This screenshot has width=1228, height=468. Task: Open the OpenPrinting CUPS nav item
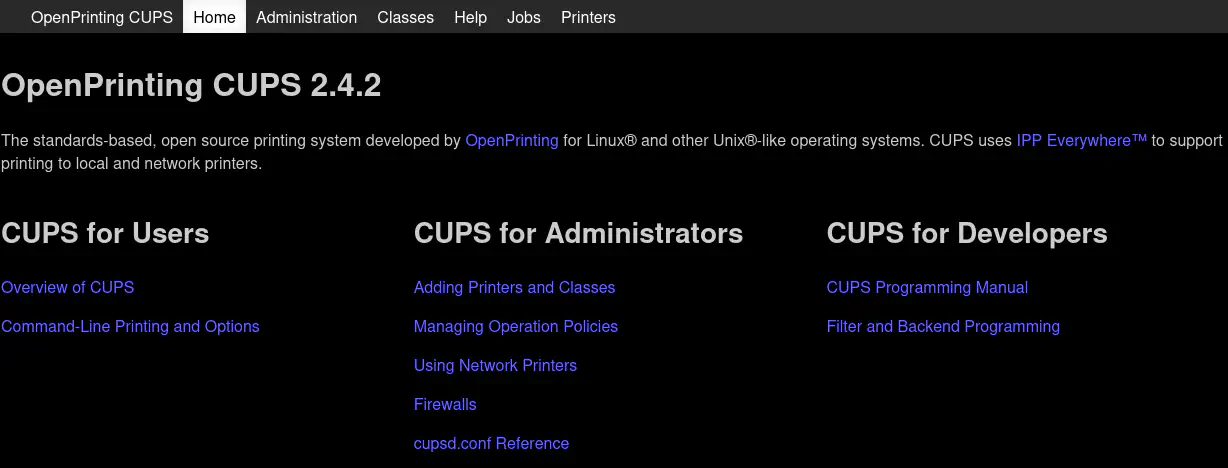tap(101, 17)
